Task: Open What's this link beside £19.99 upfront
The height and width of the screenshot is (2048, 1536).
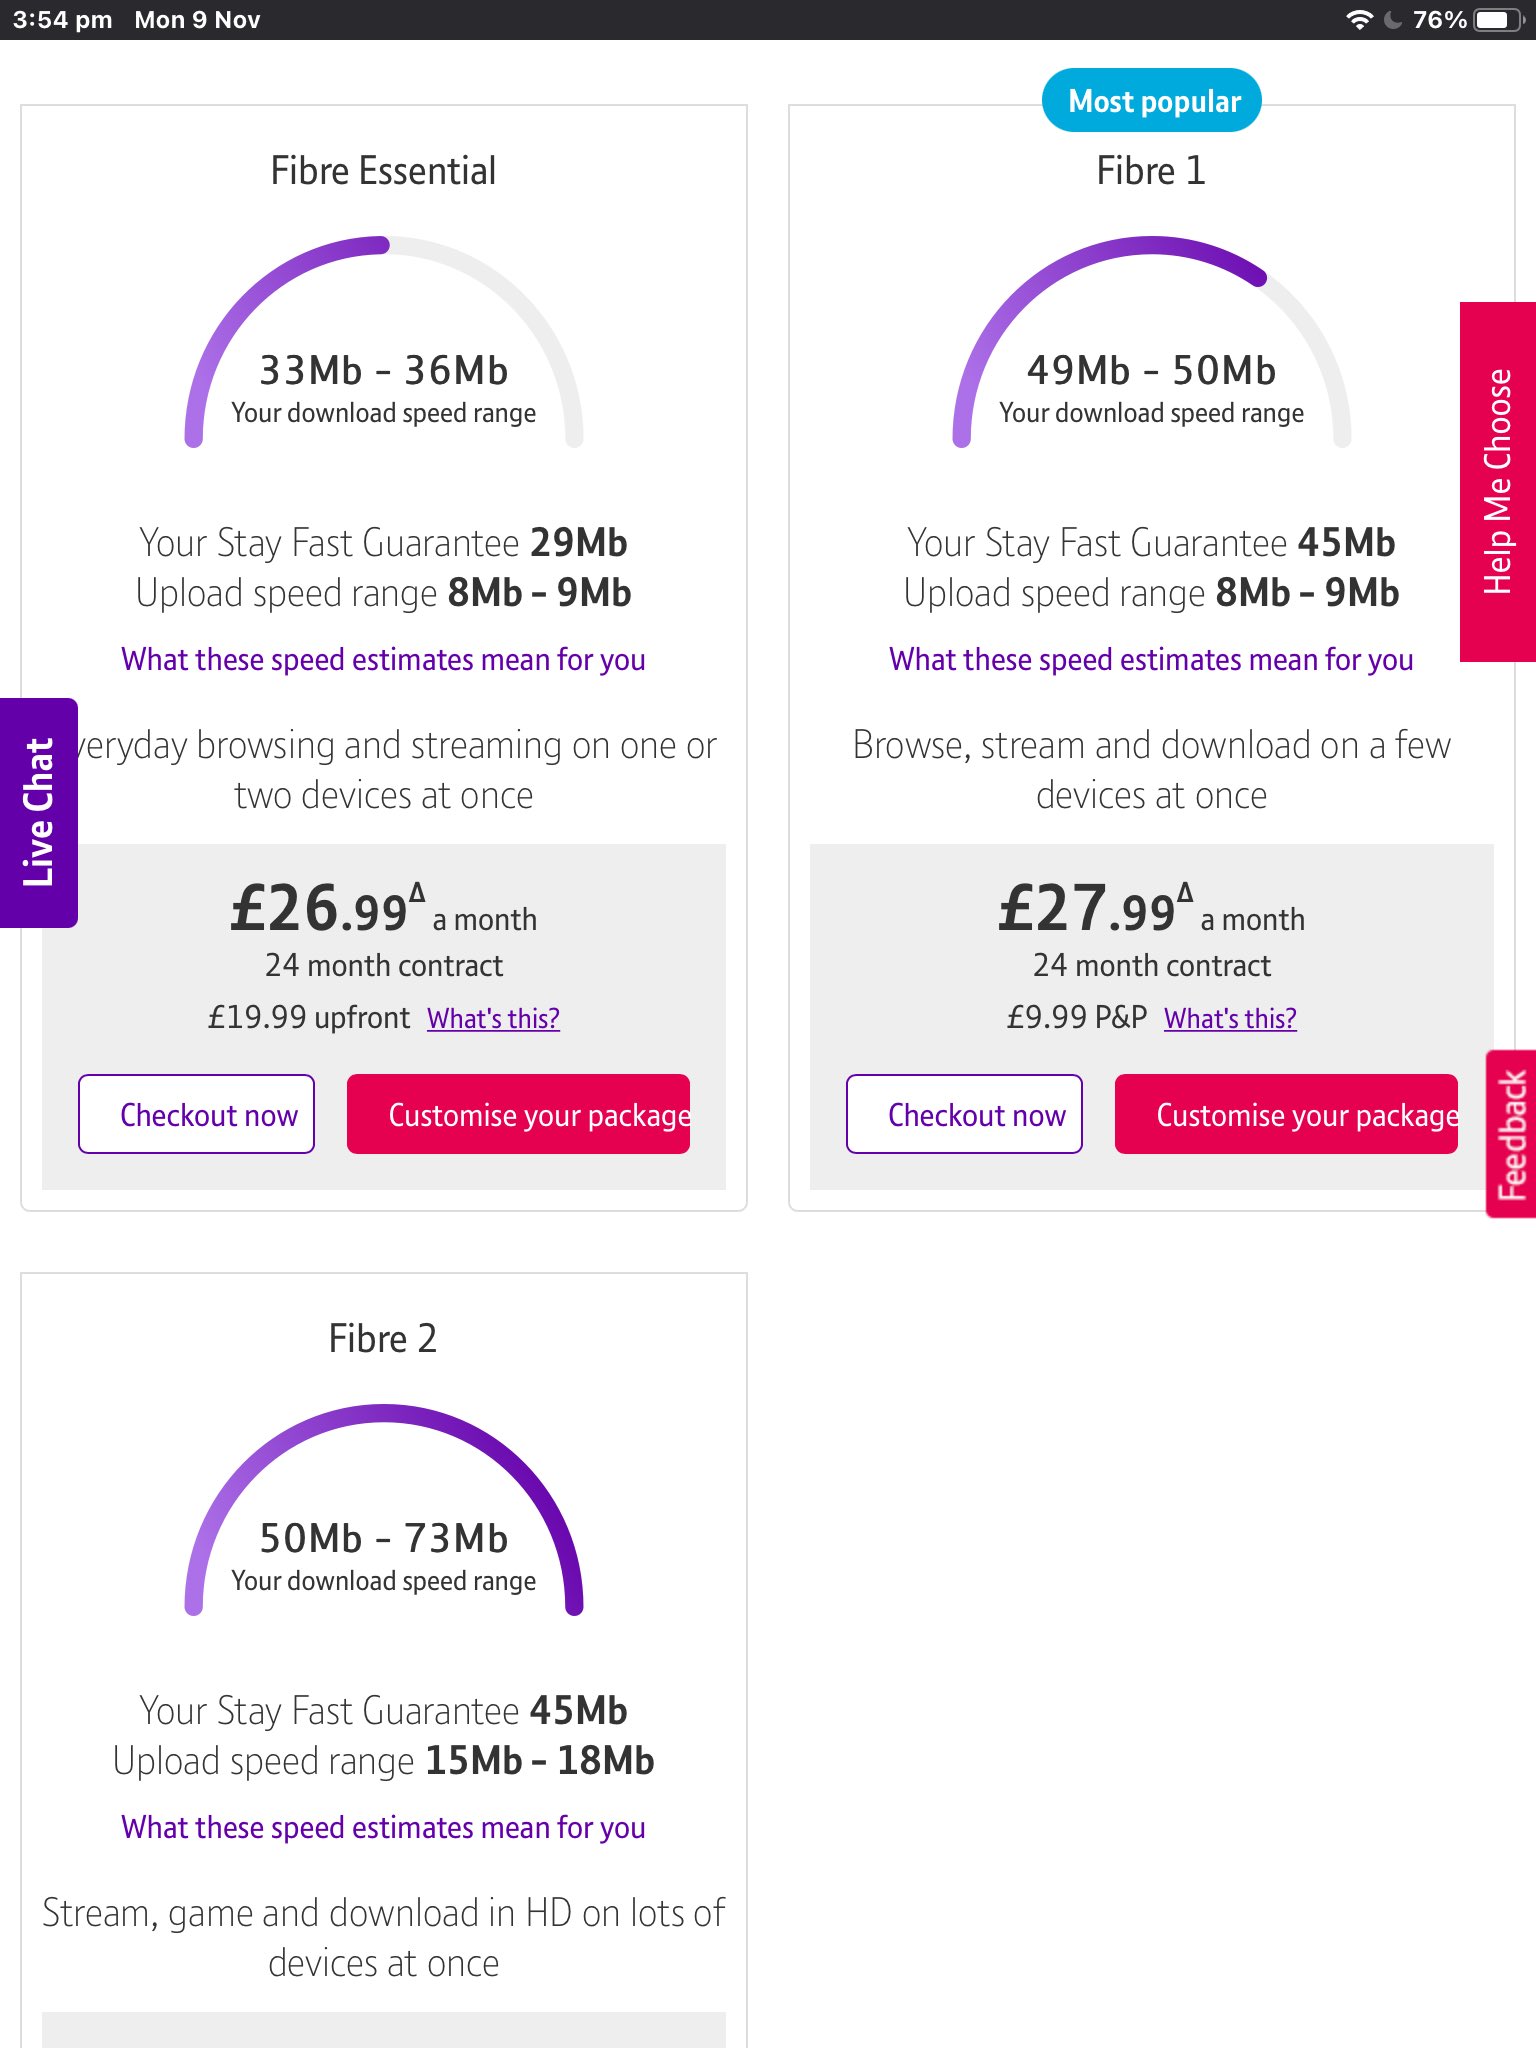Action: (x=493, y=1018)
